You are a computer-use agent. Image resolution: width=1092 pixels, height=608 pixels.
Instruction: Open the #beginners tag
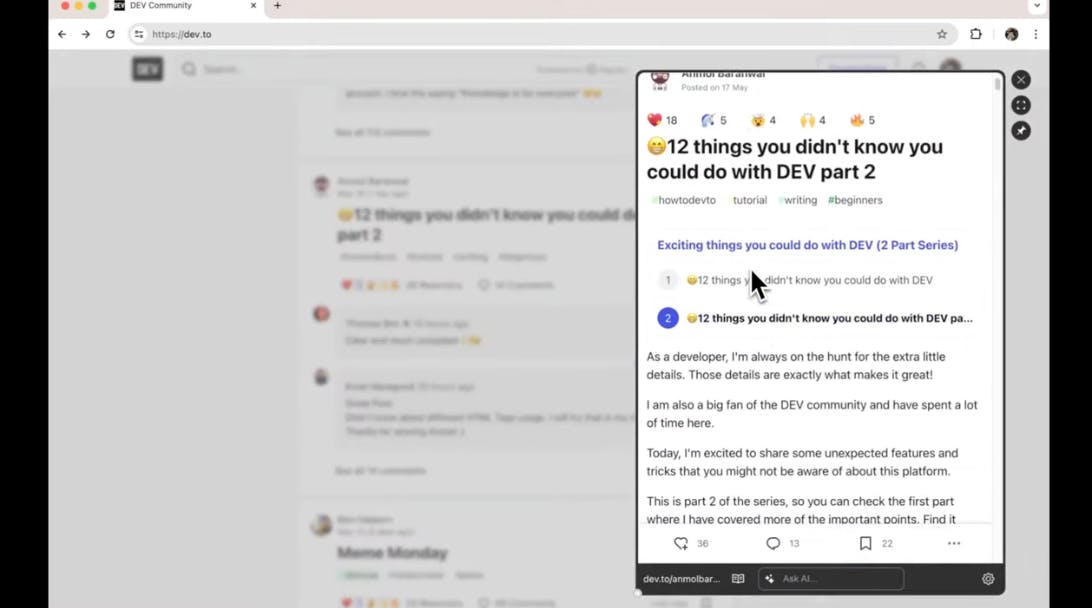(x=855, y=200)
